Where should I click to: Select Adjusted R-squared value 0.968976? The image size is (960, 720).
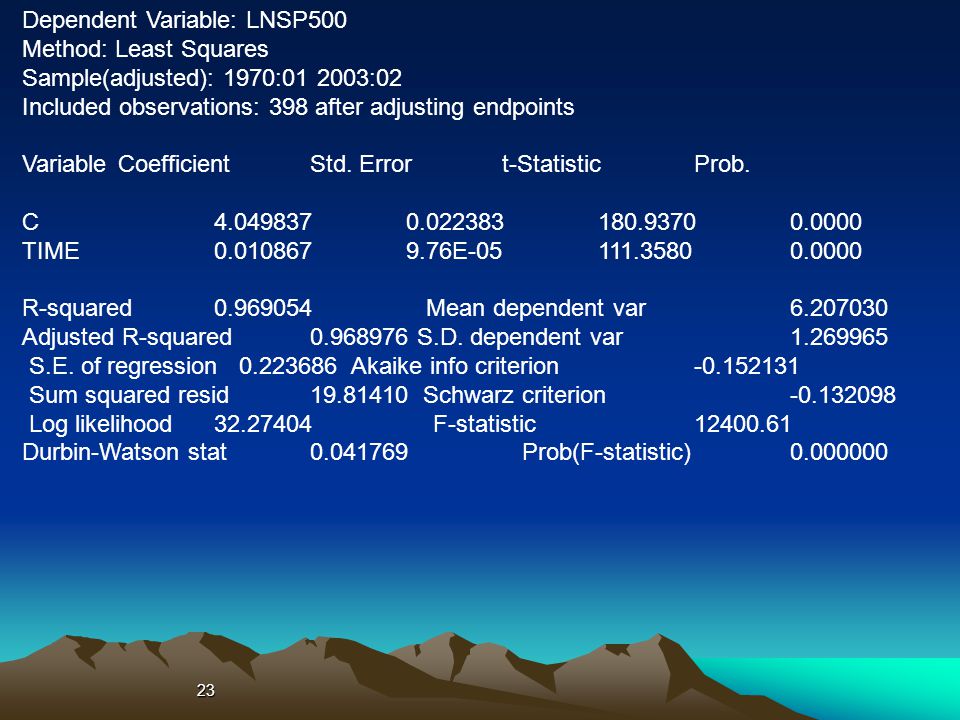point(359,337)
